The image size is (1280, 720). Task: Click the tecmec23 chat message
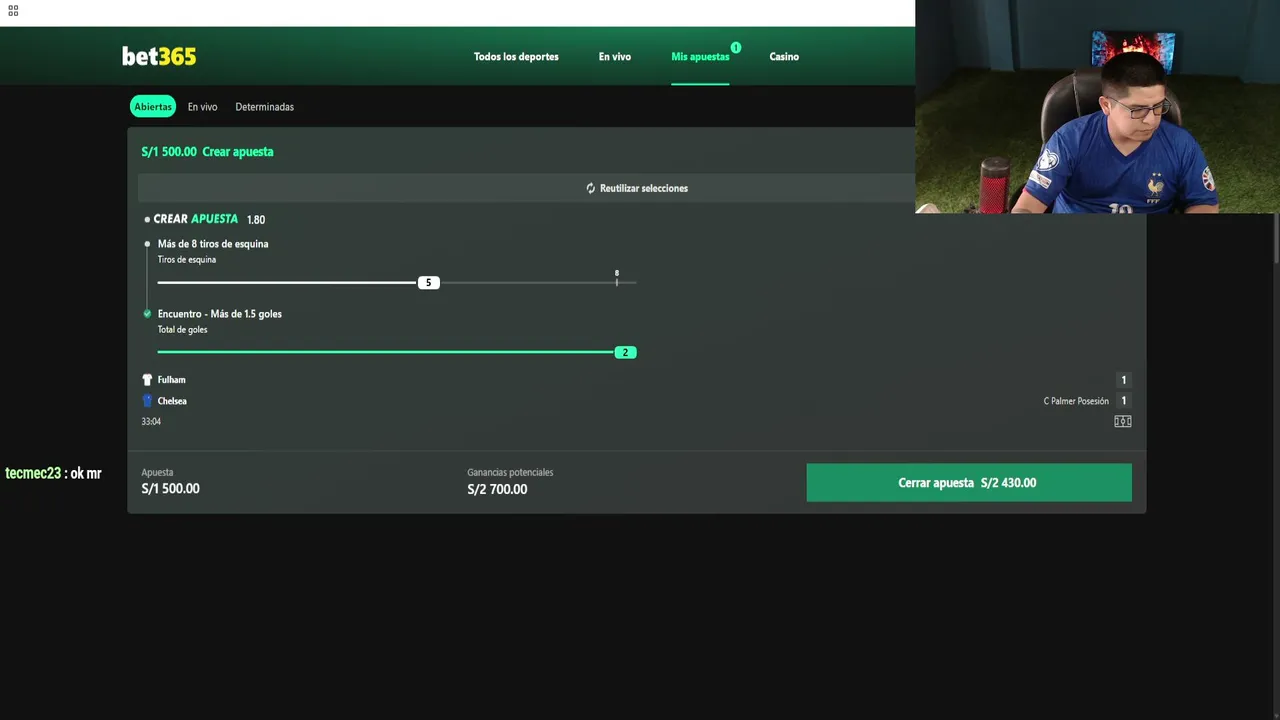point(53,474)
